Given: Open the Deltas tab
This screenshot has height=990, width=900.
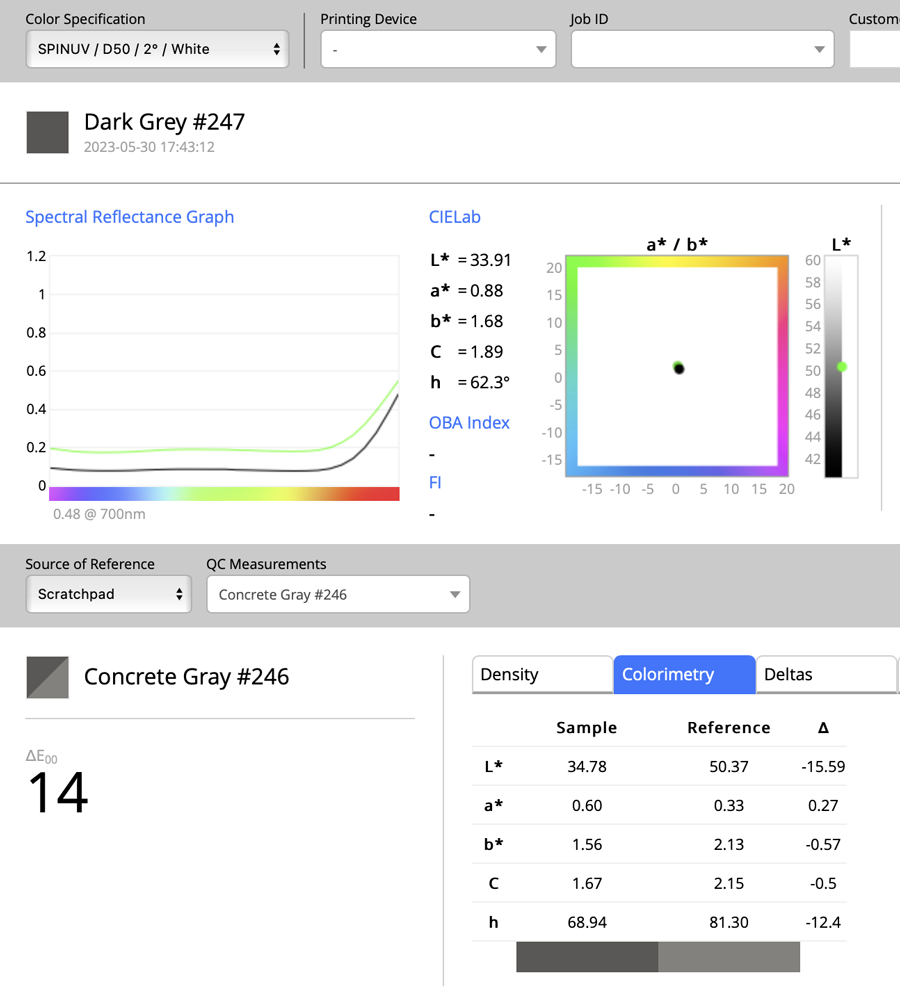Looking at the screenshot, I should (x=826, y=674).
